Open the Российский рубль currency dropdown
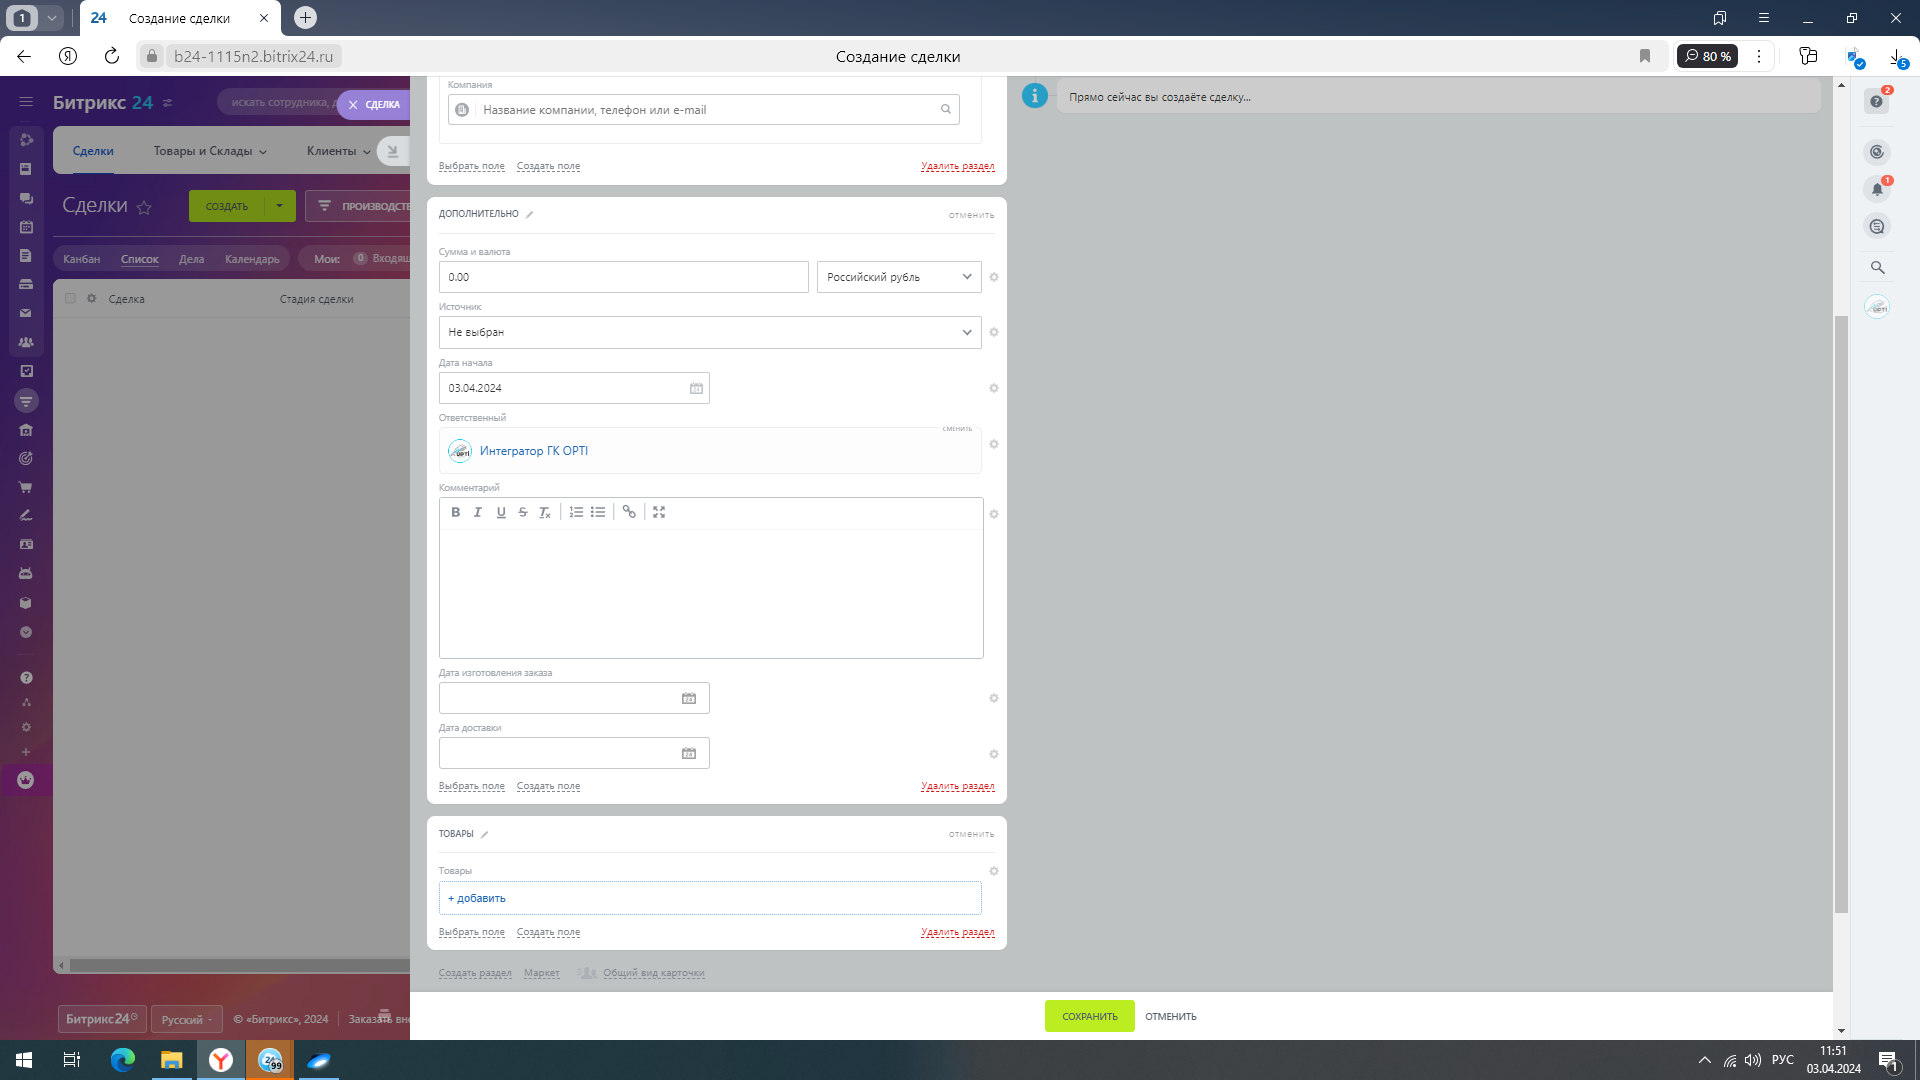This screenshot has width=1920, height=1080. pyautogui.click(x=899, y=277)
